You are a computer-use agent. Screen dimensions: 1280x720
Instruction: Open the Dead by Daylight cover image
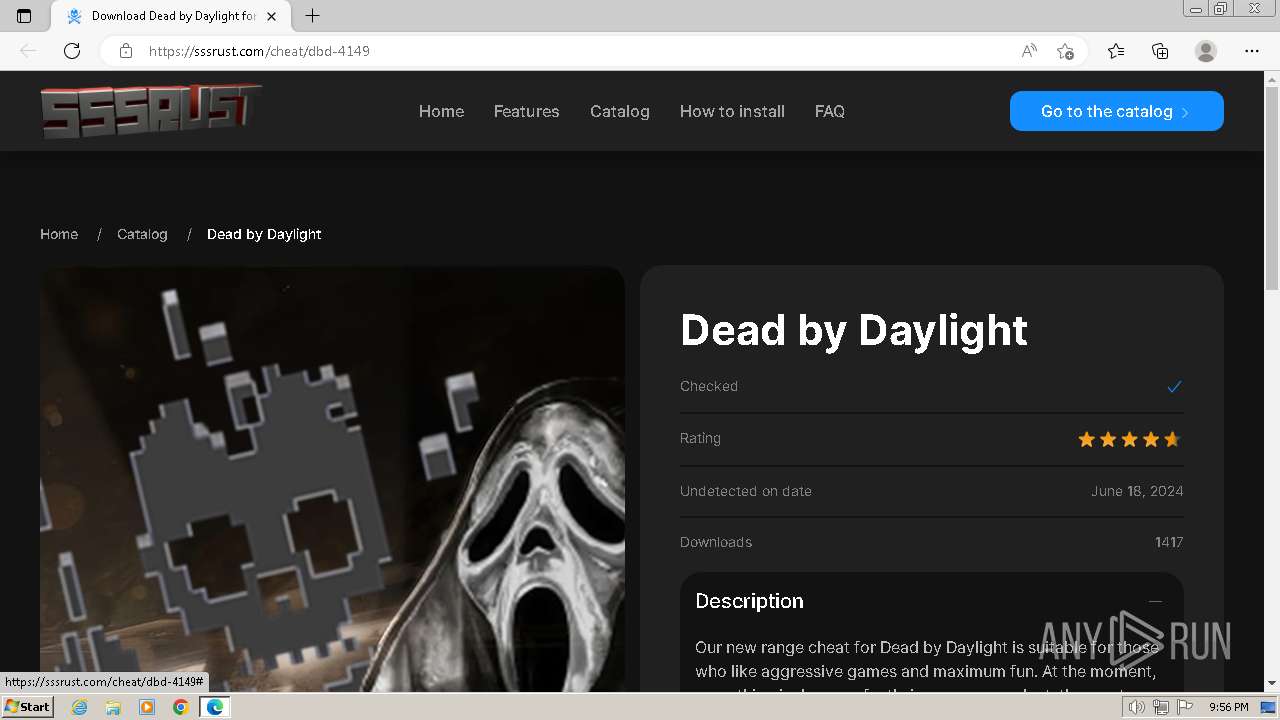(332, 478)
